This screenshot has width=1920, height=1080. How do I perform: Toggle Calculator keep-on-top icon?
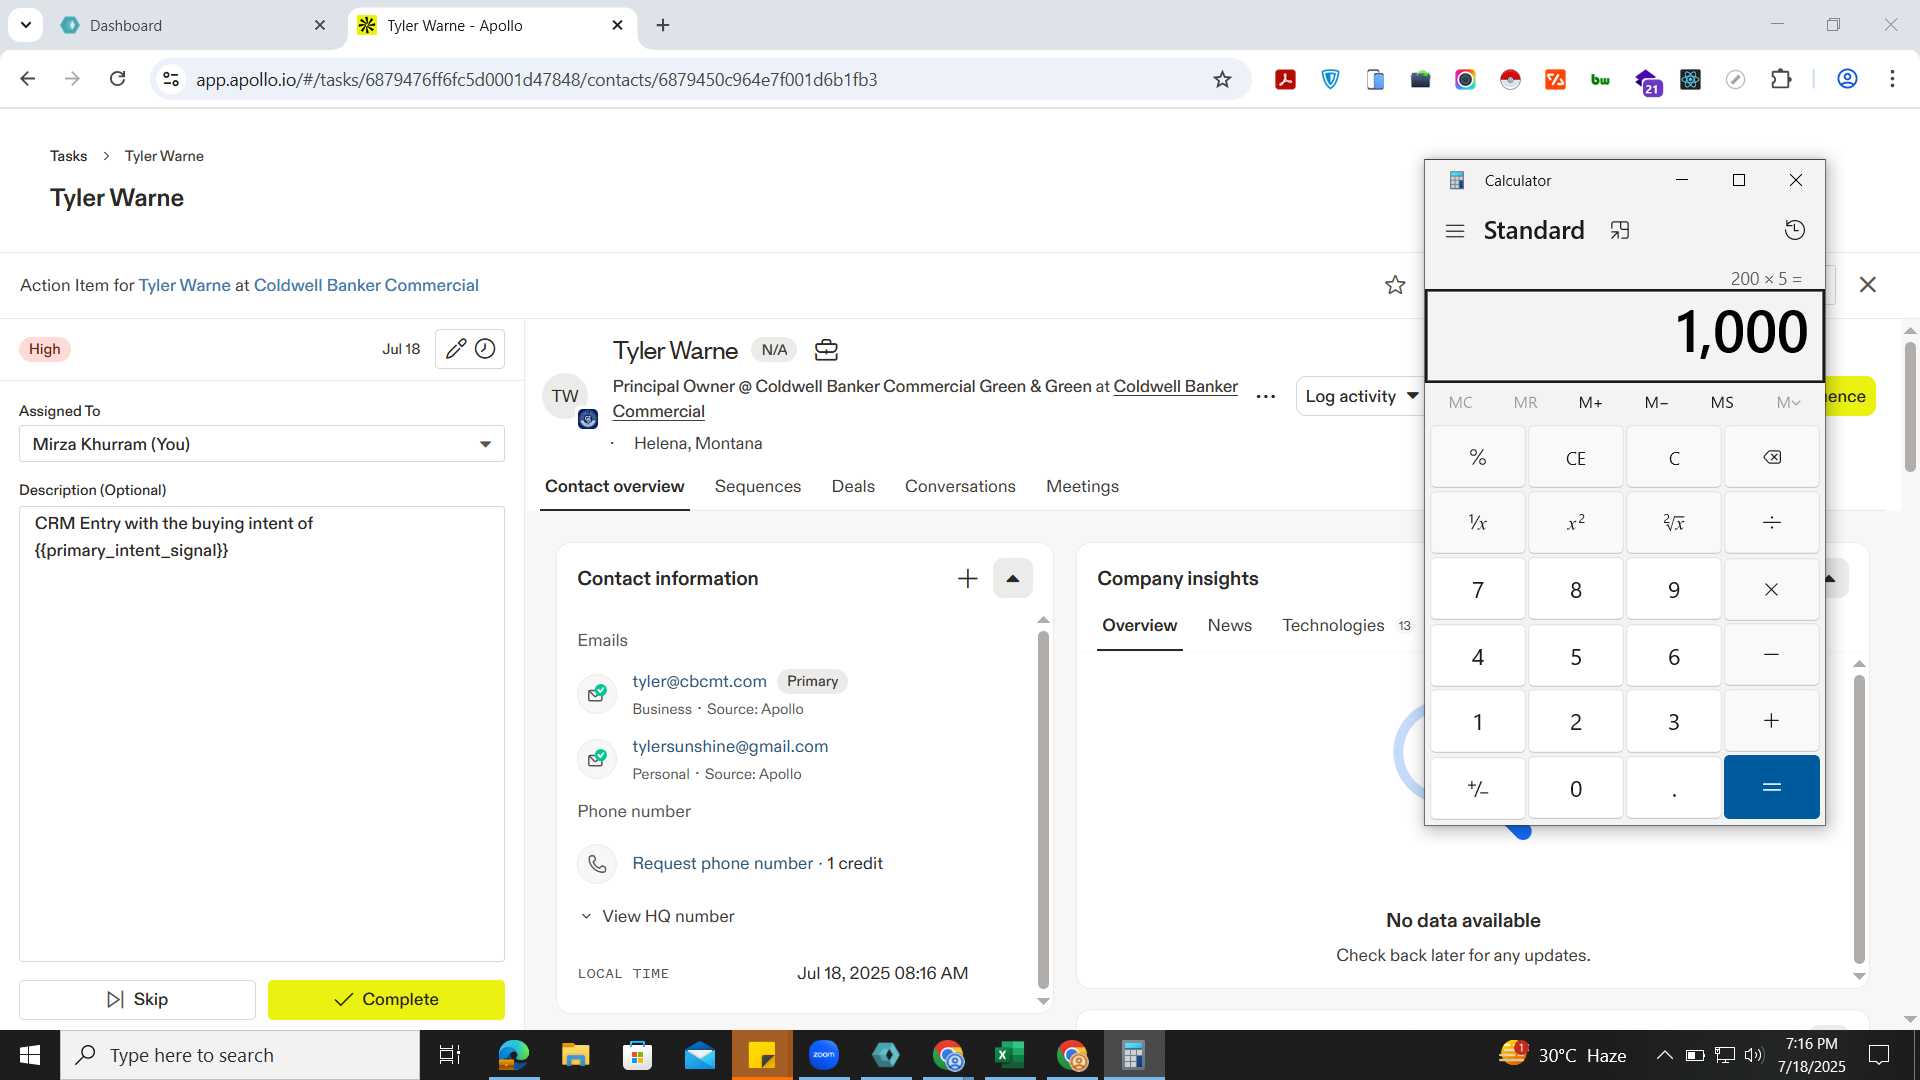tap(1619, 231)
